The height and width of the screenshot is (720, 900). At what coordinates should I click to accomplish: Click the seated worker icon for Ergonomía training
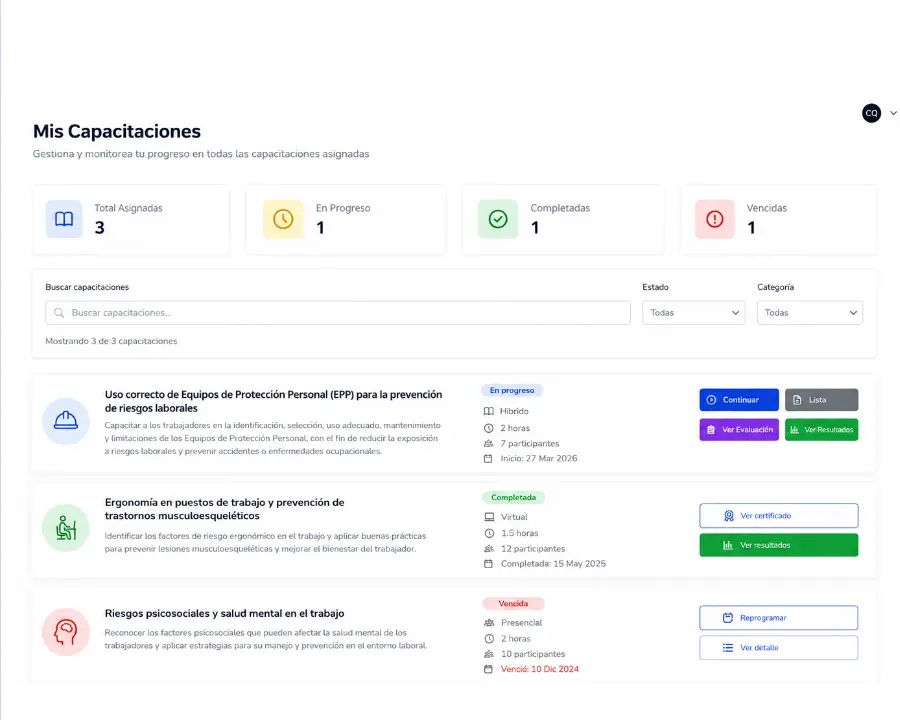click(65, 528)
